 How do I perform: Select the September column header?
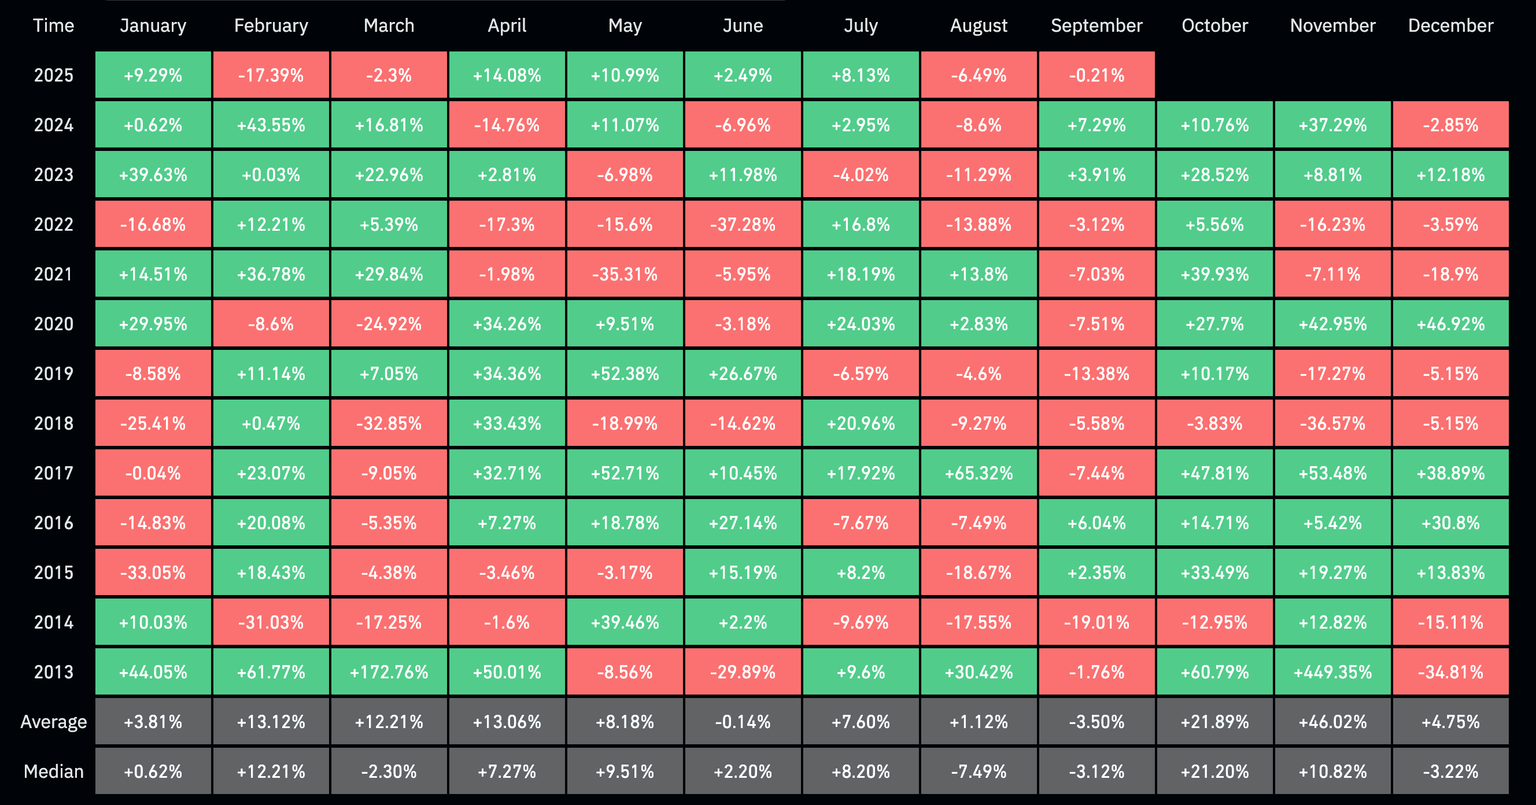point(1097,26)
